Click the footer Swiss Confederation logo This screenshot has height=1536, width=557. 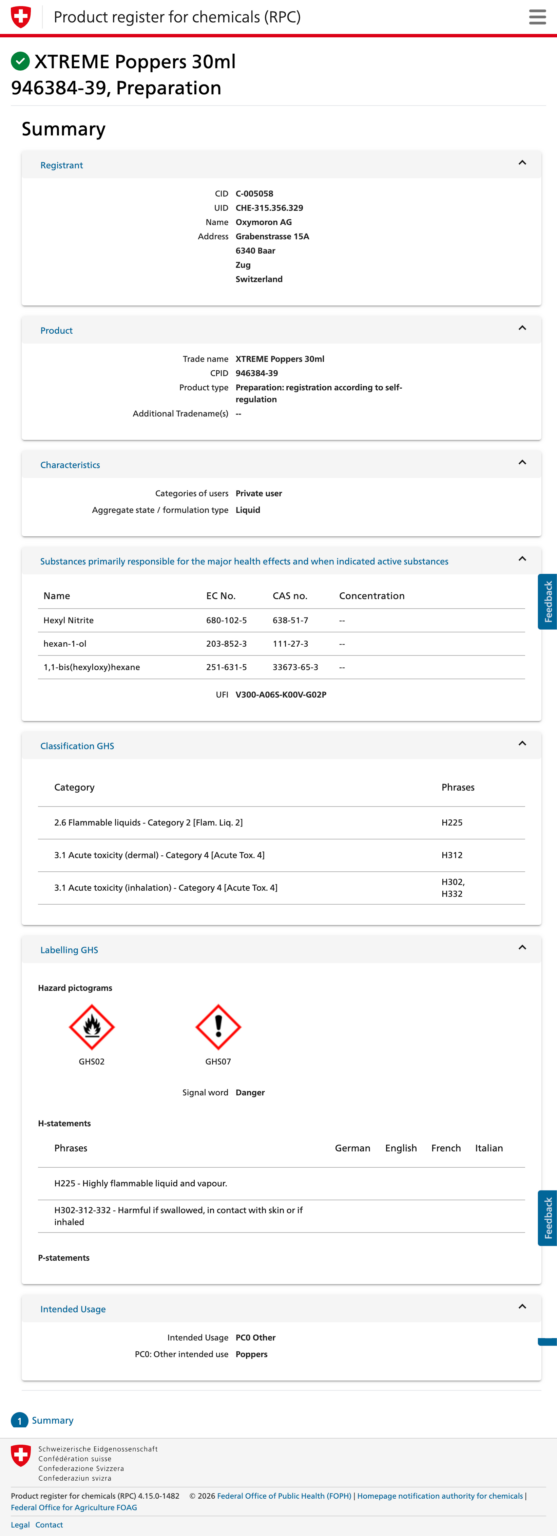pyautogui.click(x=20, y=1455)
